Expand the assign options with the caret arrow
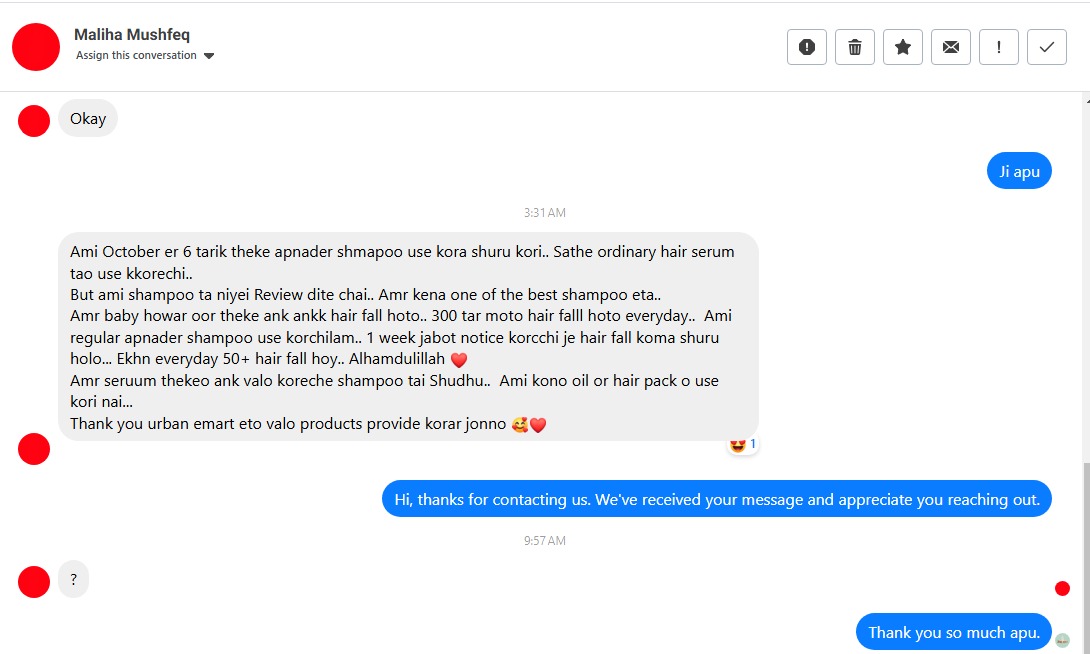The width and height of the screenshot is (1090, 654). (207, 56)
